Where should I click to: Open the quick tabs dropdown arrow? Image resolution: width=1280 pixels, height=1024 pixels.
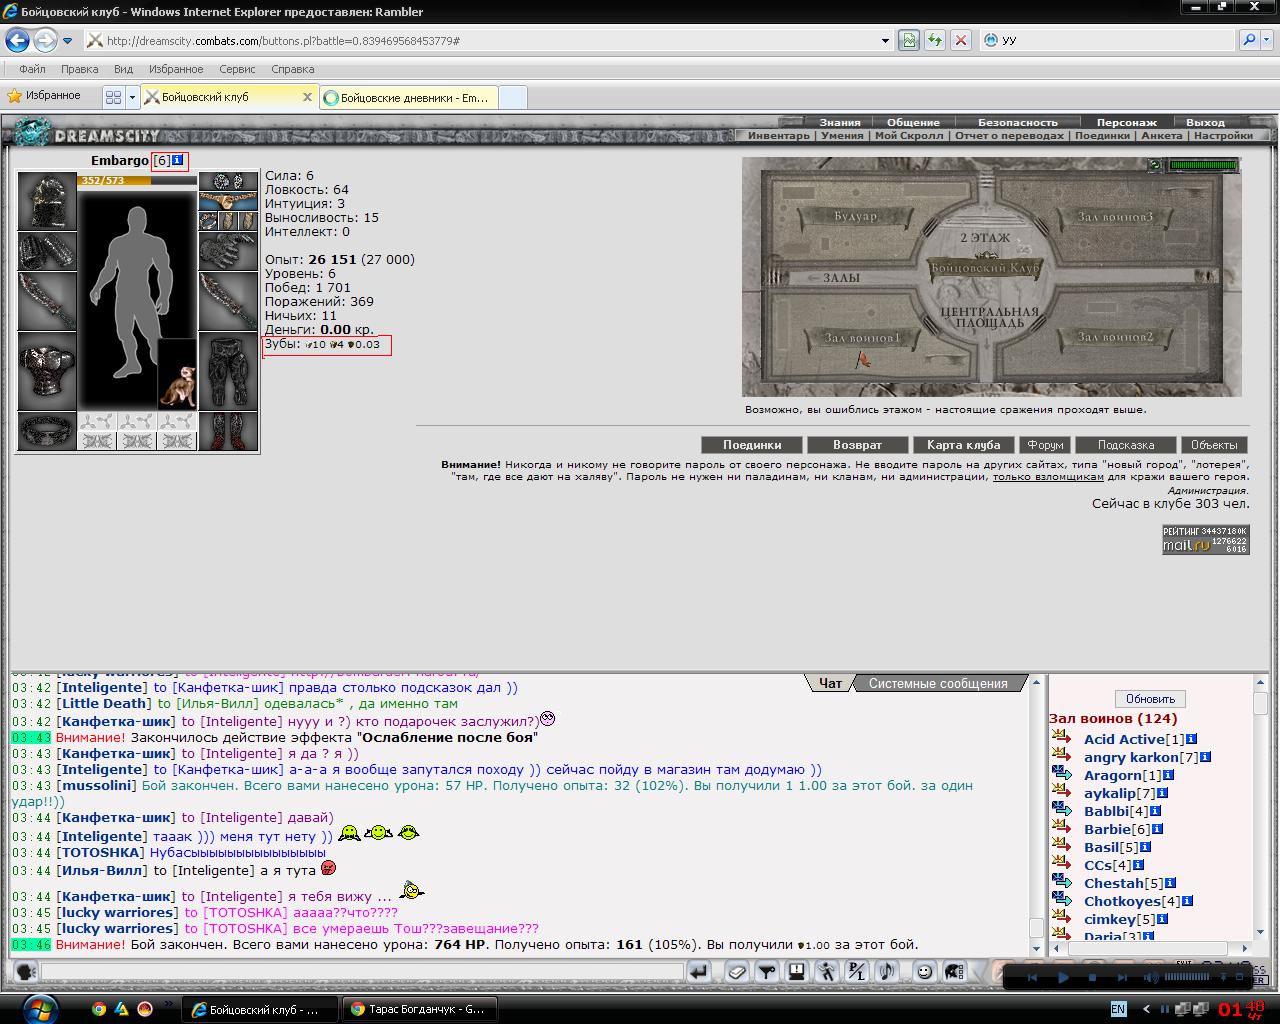coord(132,97)
